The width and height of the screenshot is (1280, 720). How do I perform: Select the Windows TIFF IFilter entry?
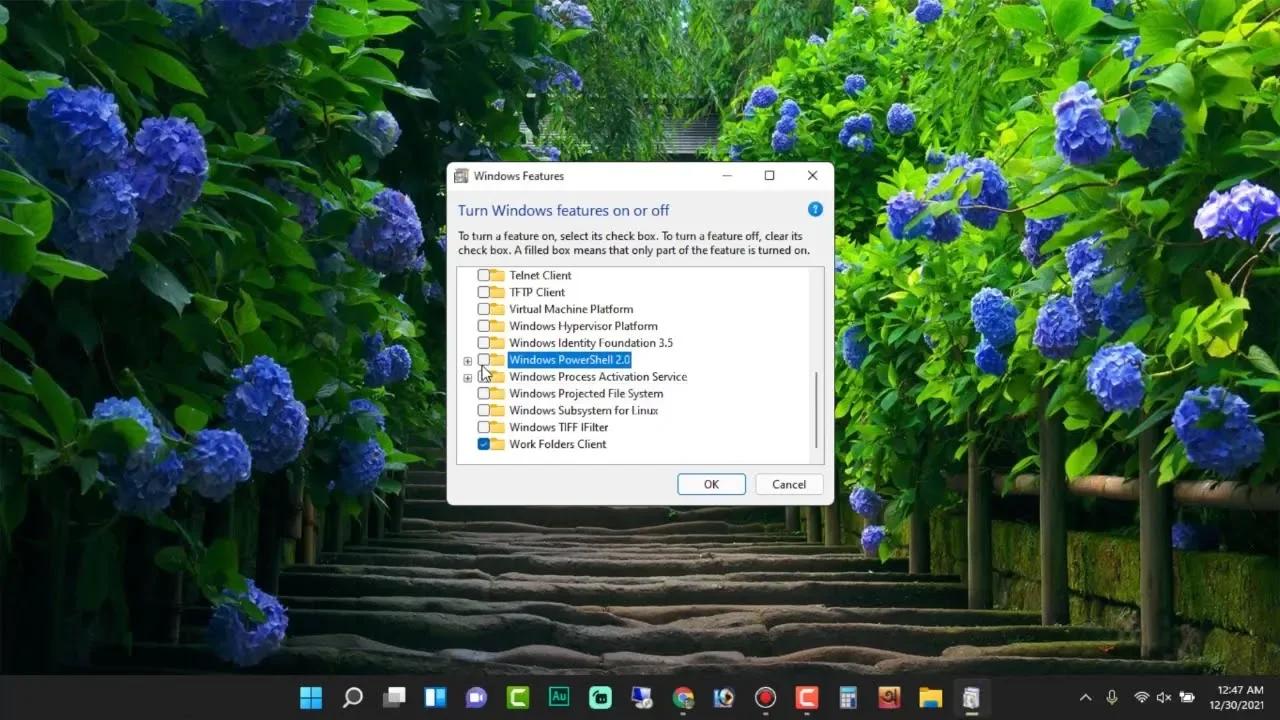[561, 427]
